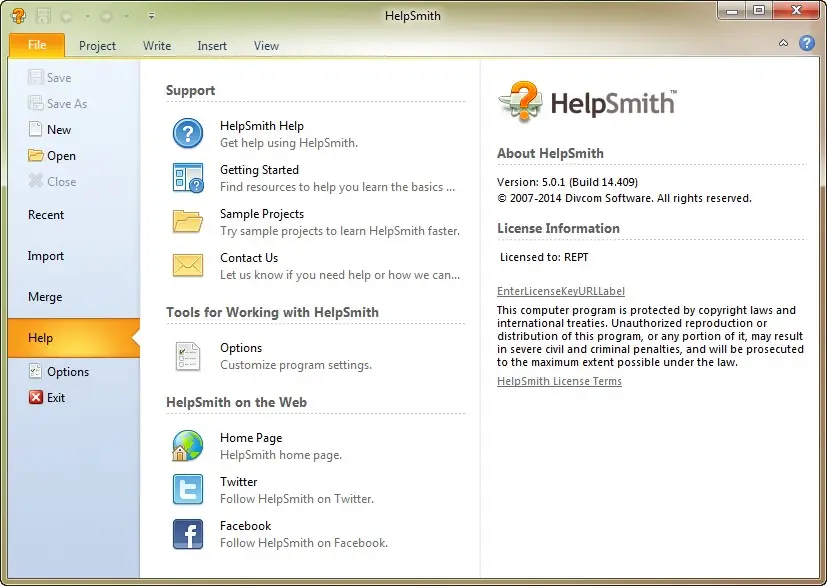Click the New label in the sidebar
This screenshot has height=586, width=827.
(59, 130)
